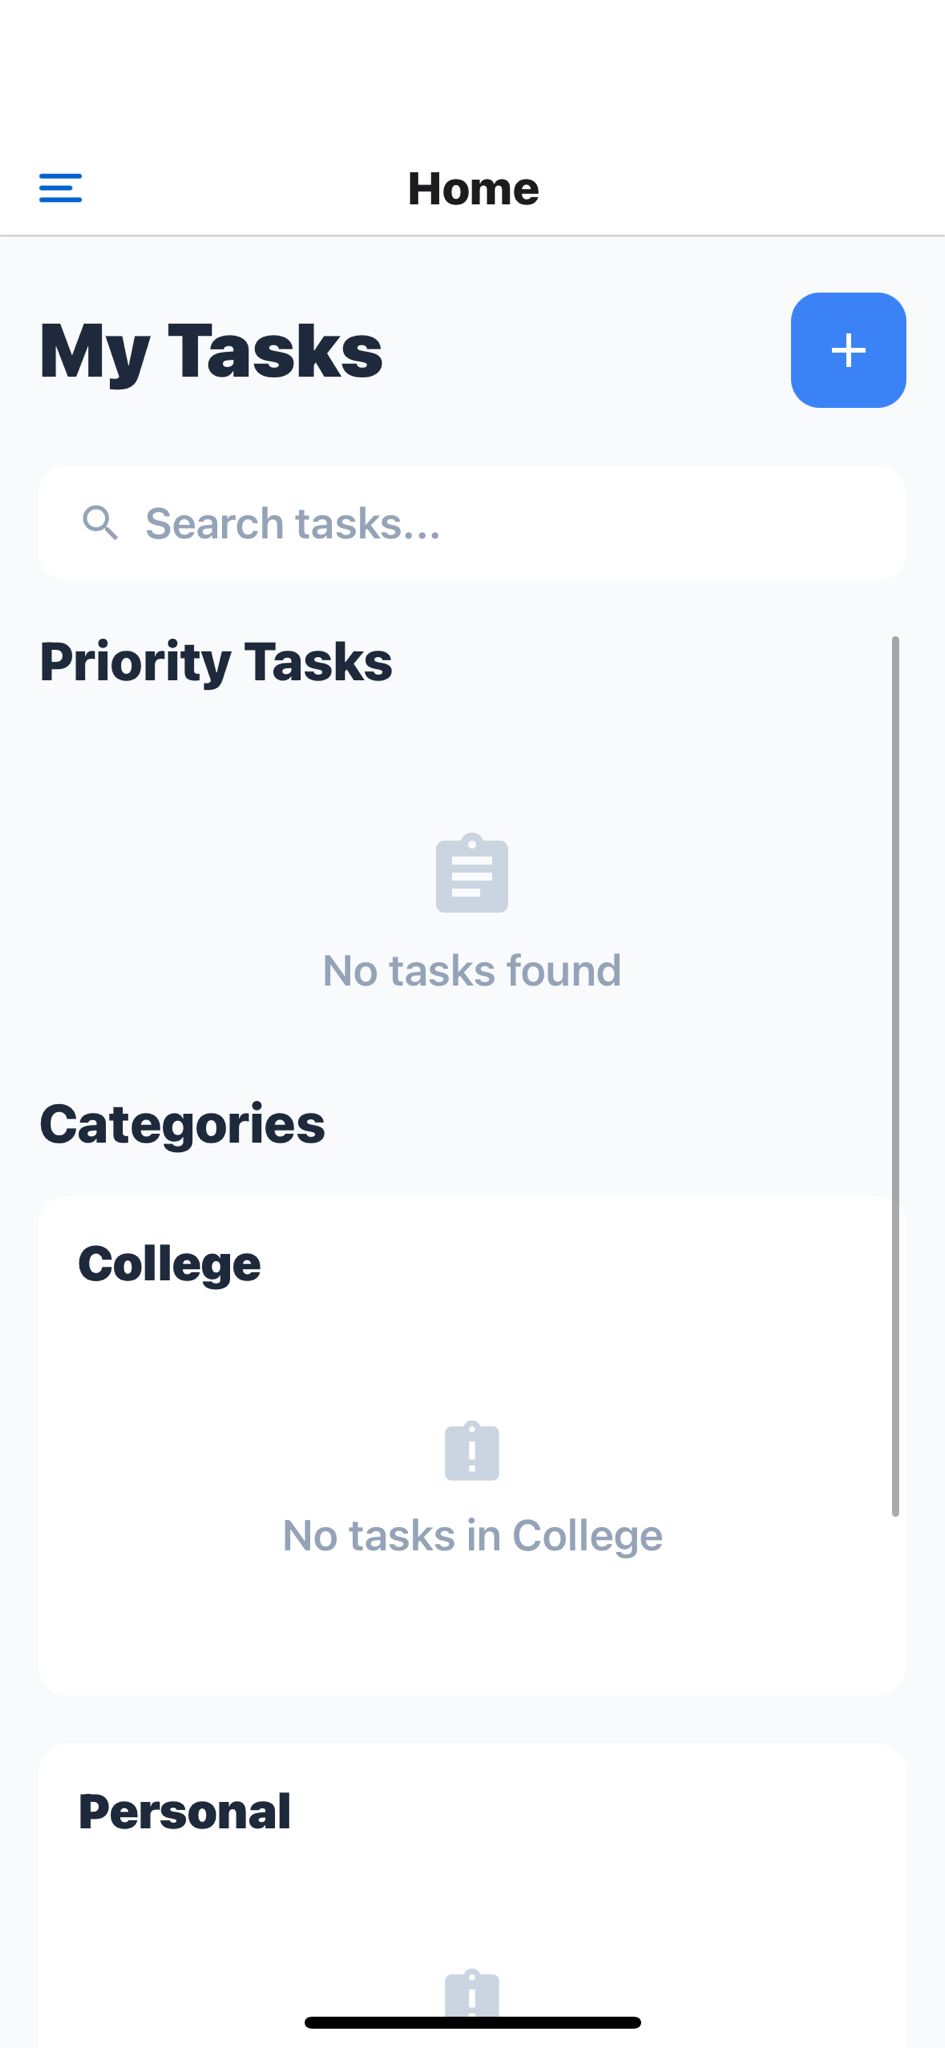Screen dimensions: 945x2048
Task: Open the College category card
Action: click(472, 1445)
